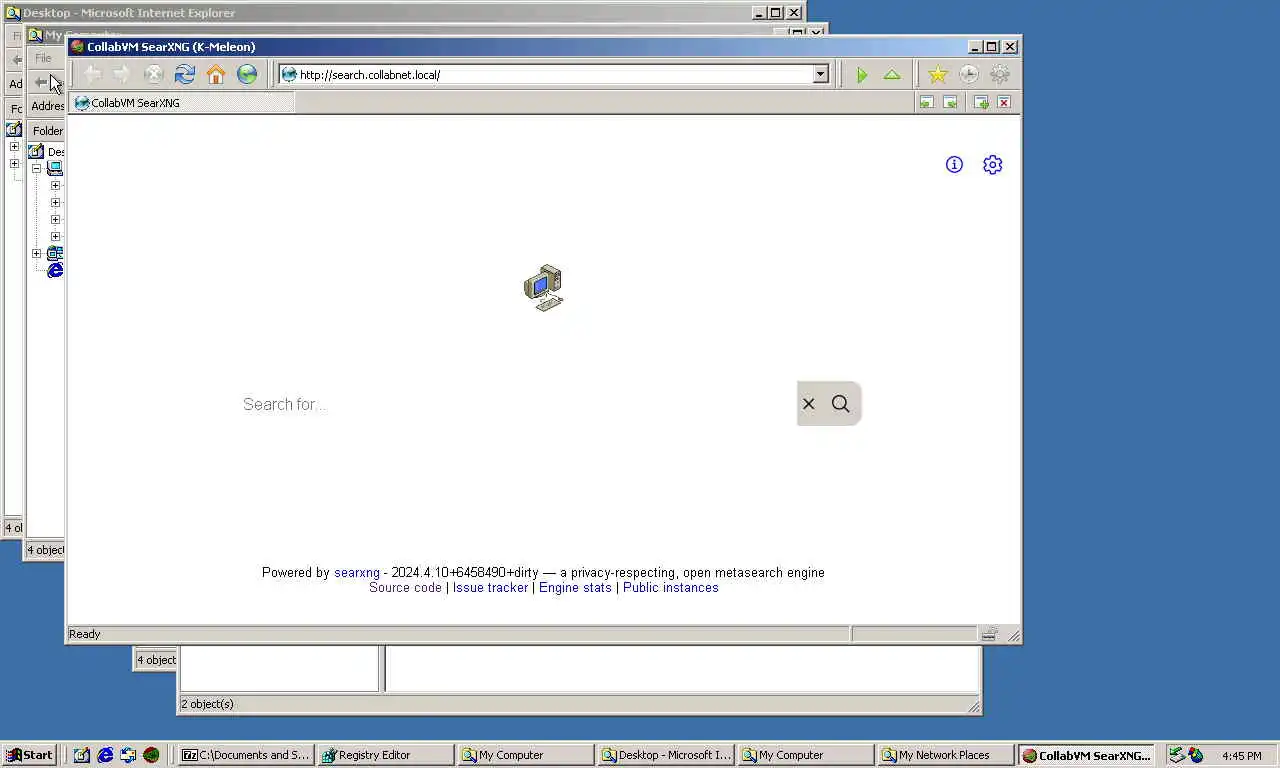Click the Back arrow in K-Meleon toolbar
The width and height of the screenshot is (1280, 768).
92,74
